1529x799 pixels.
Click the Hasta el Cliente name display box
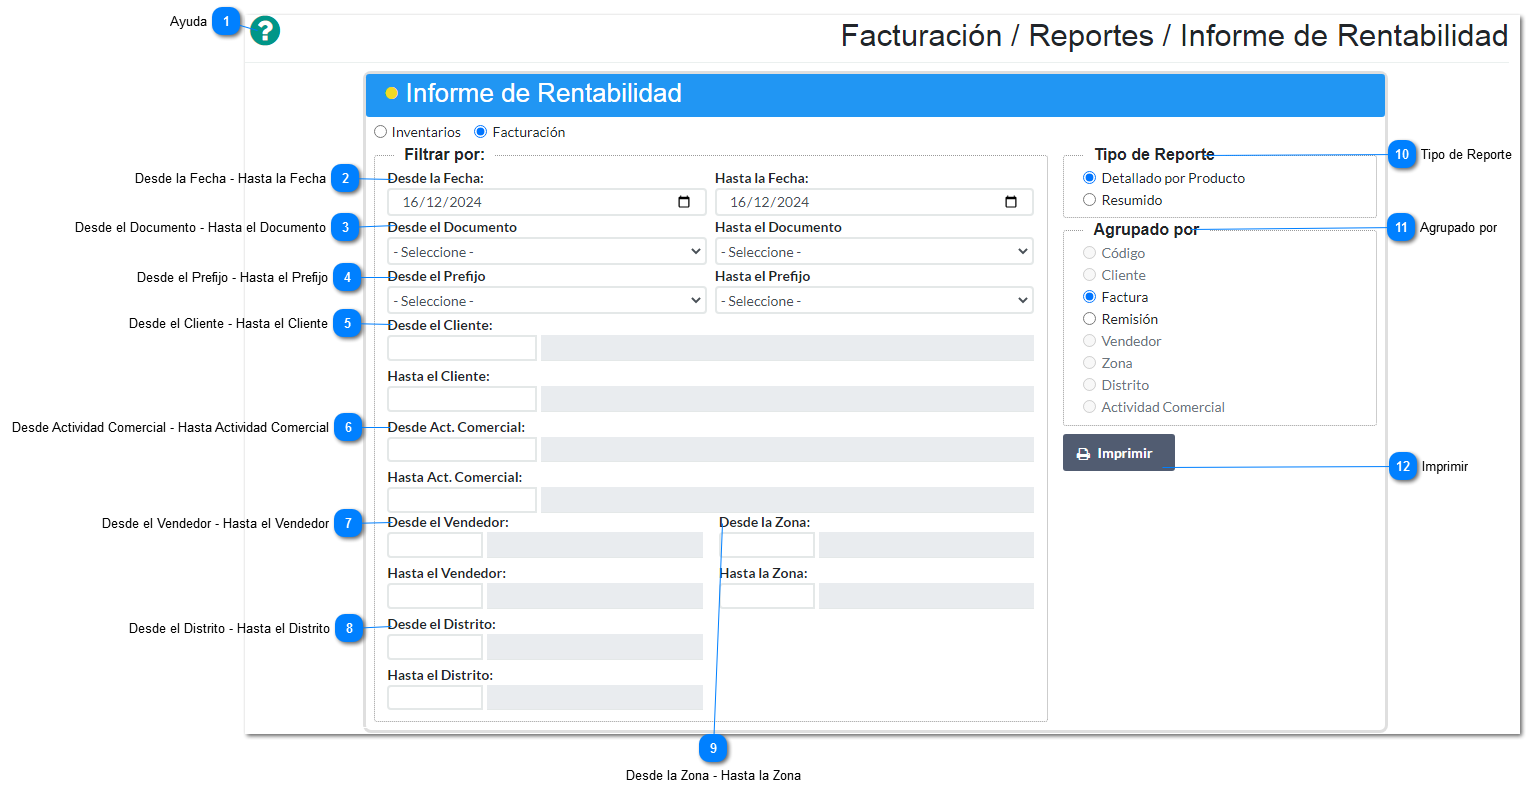(x=787, y=399)
